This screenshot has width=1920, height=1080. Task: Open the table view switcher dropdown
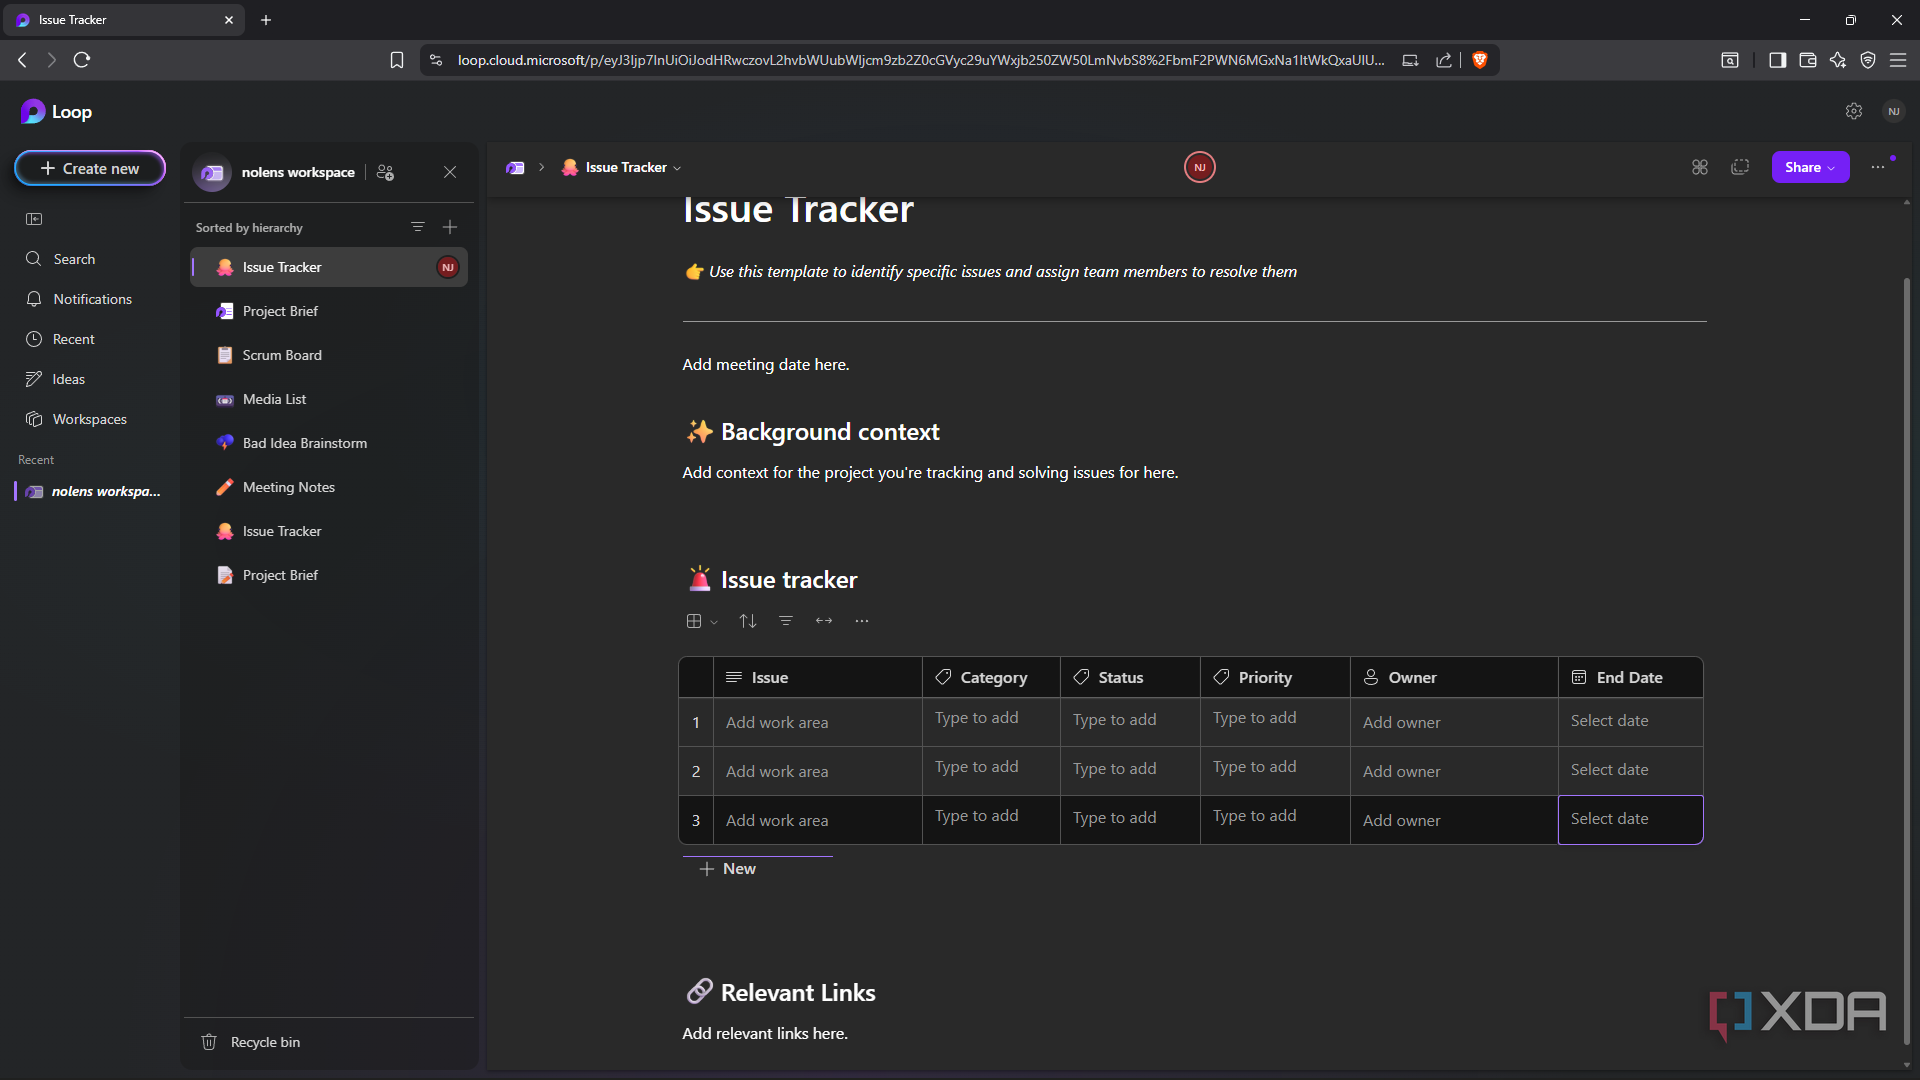point(701,621)
